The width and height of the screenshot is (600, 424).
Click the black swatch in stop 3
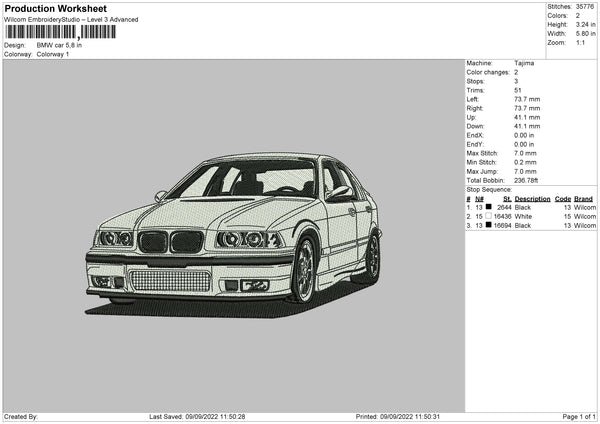489,226
